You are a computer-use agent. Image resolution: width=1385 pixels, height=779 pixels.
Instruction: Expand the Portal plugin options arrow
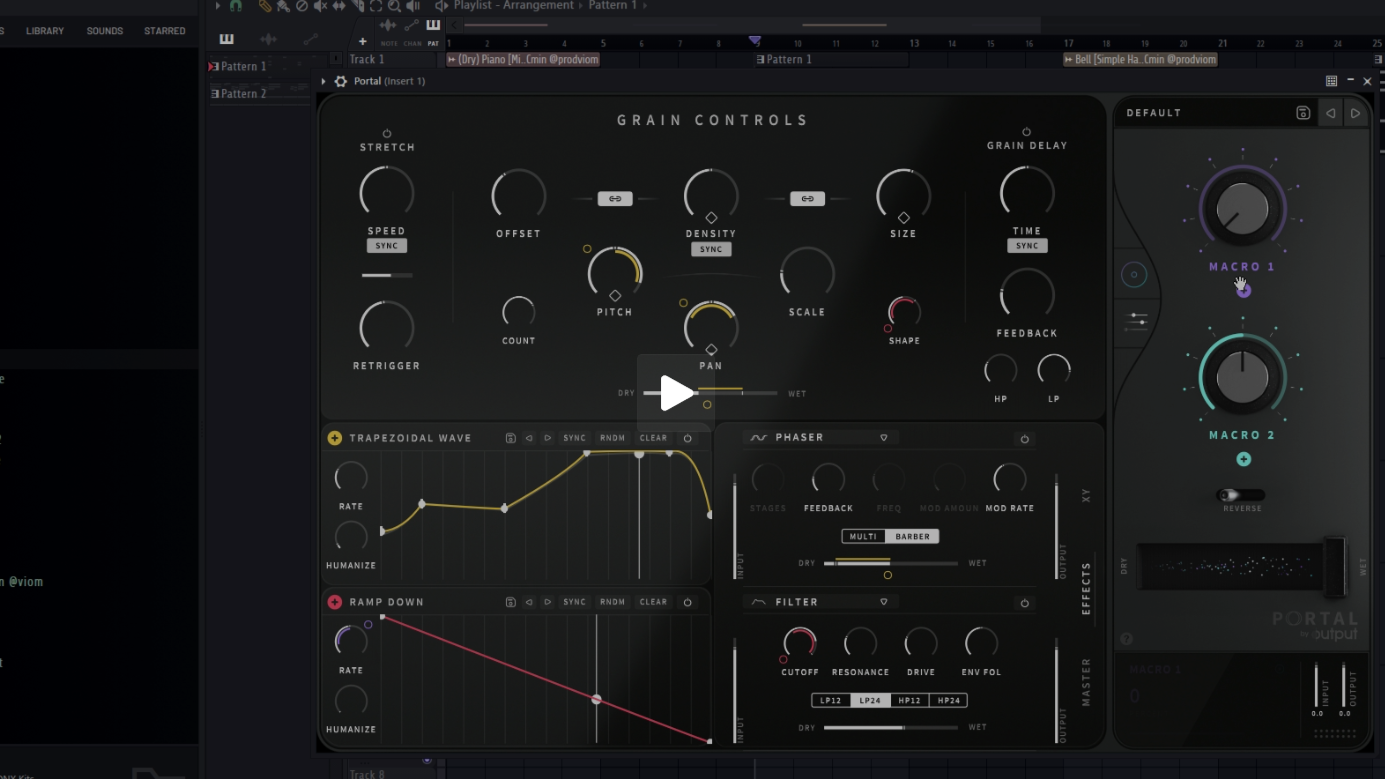click(323, 81)
